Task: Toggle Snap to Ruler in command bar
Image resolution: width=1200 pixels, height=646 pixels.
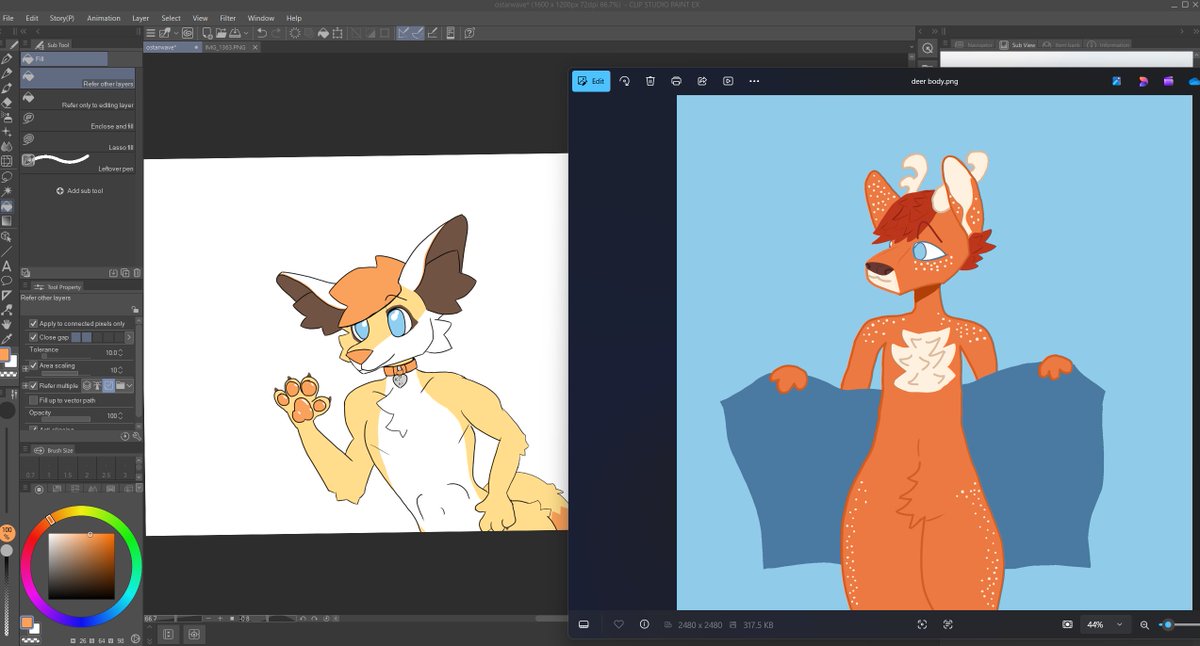Action: click(x=403, y=32)
